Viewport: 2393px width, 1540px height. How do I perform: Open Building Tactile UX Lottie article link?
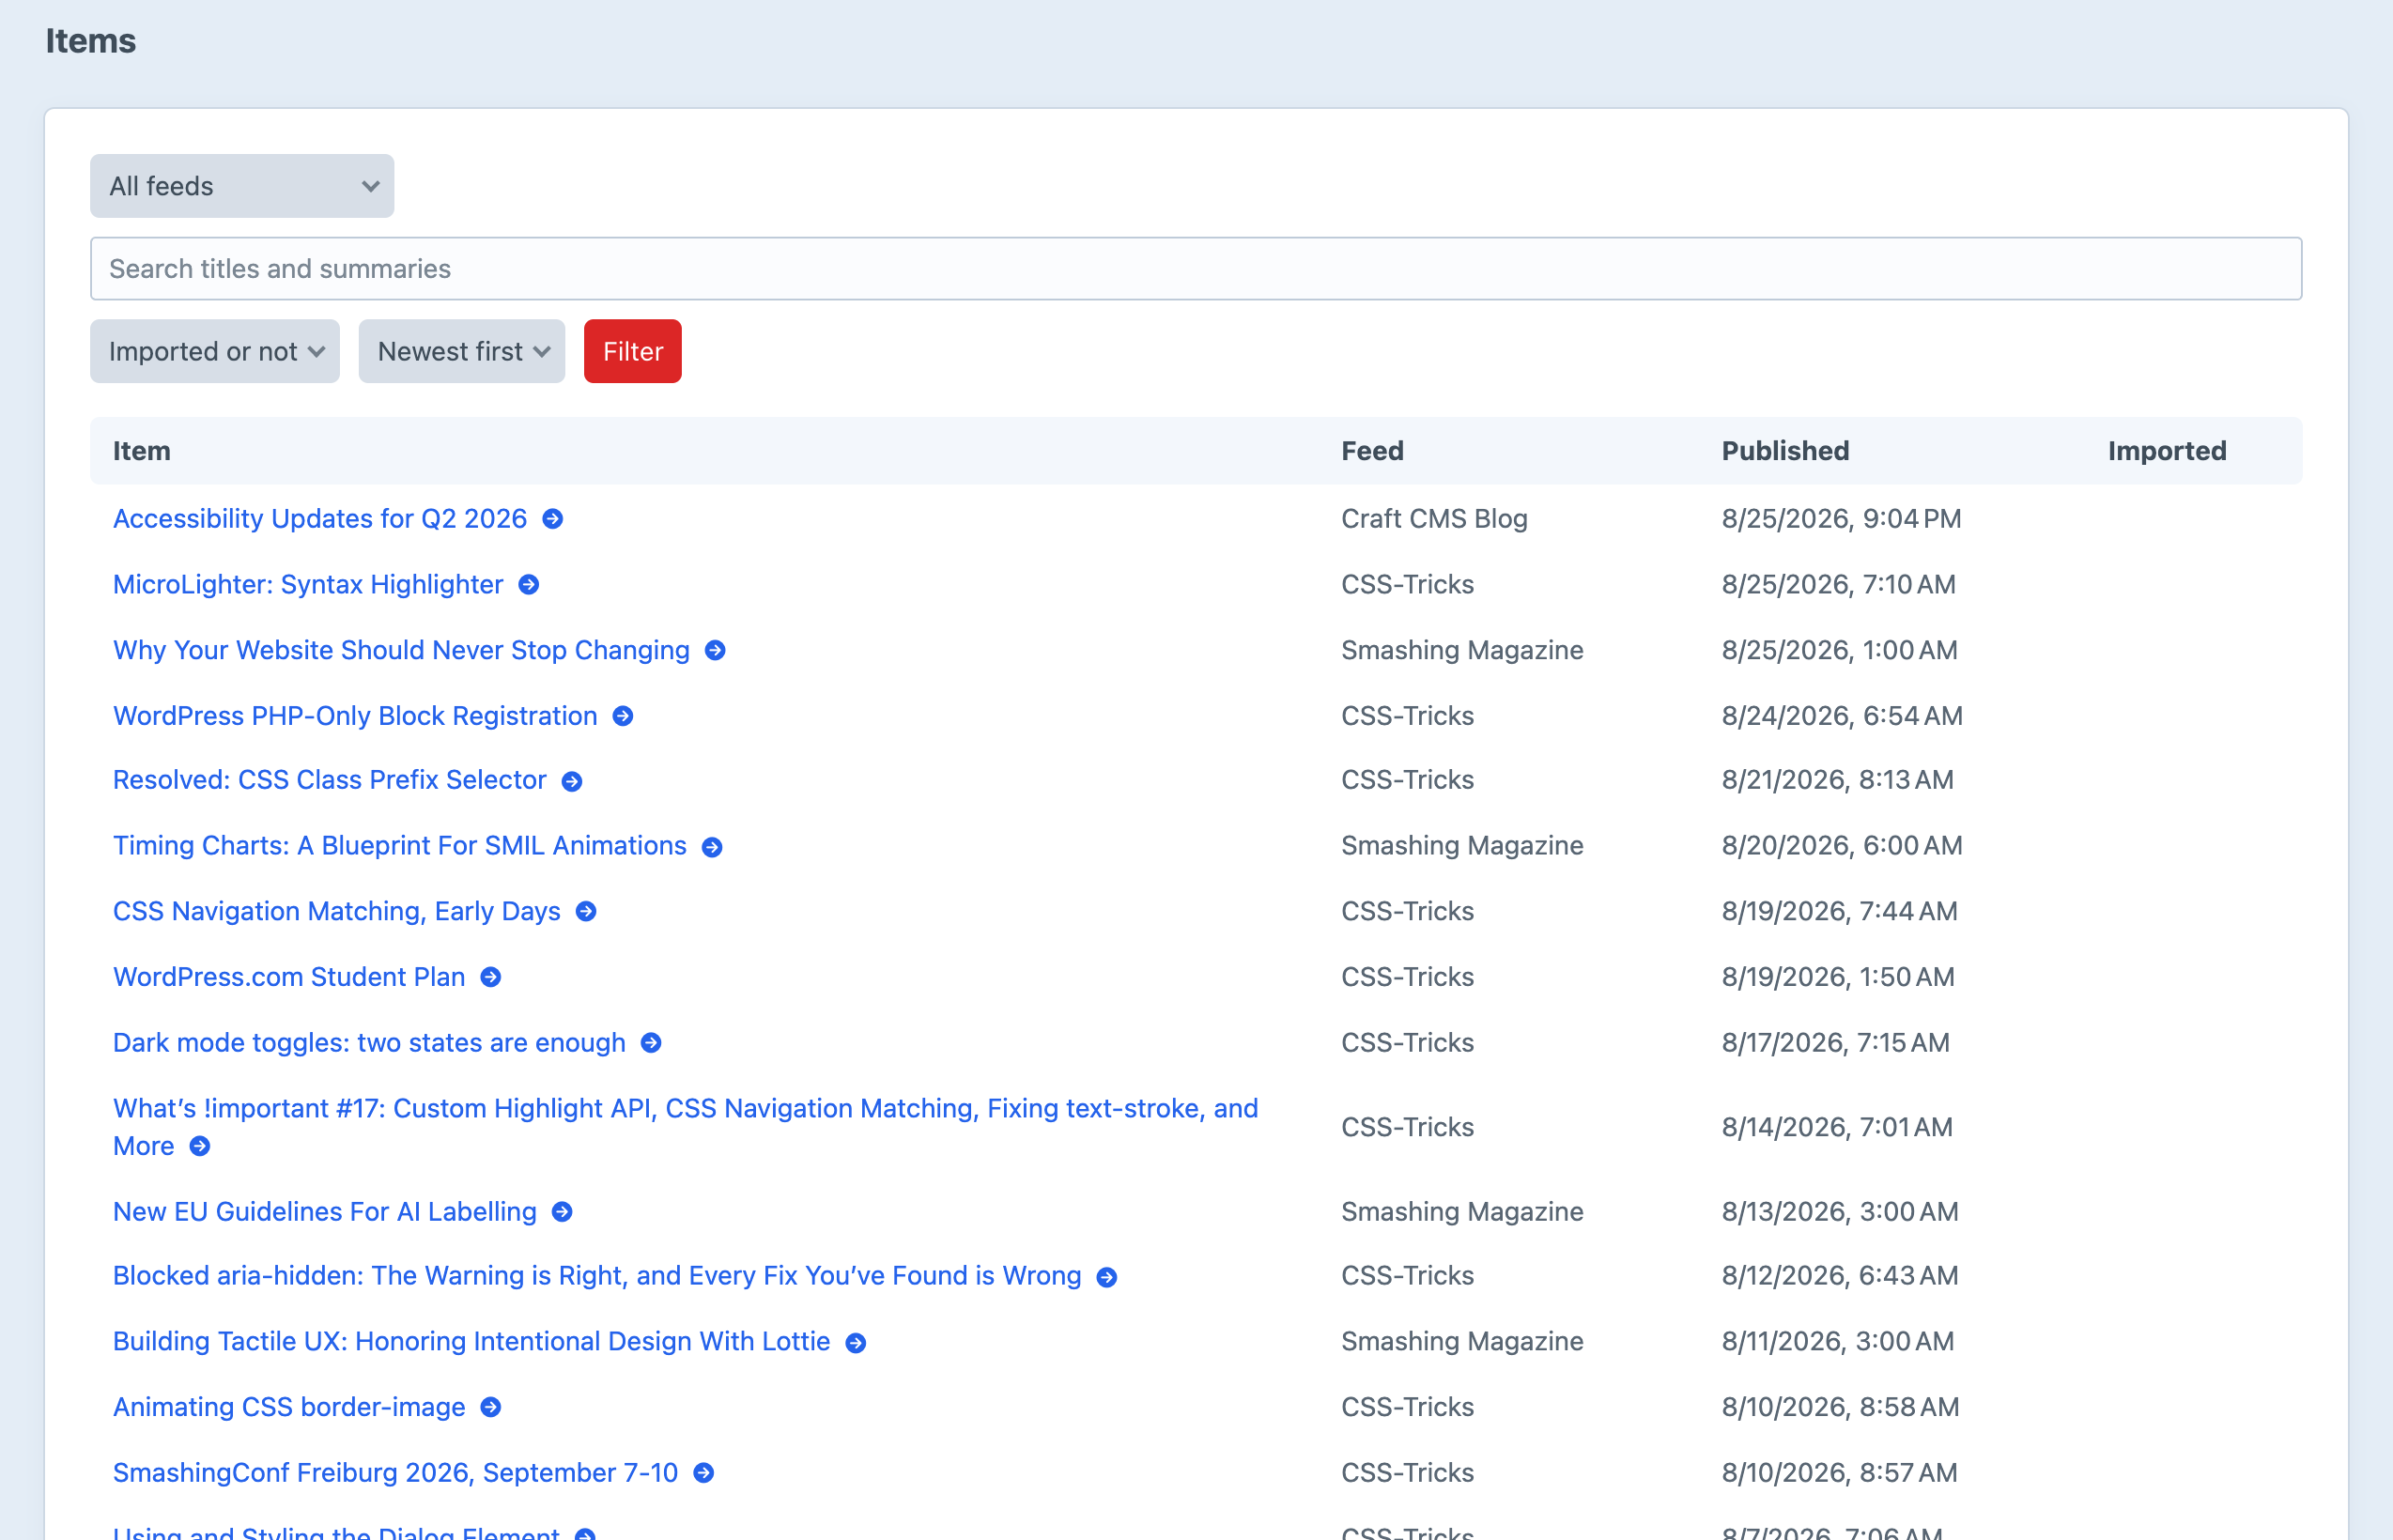click(472, 1342)
